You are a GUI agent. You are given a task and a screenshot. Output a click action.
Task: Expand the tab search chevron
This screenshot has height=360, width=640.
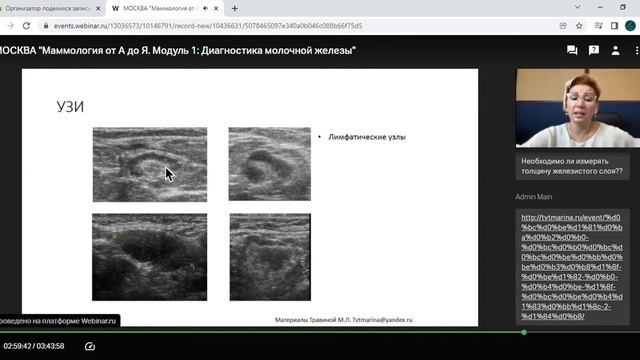(578, 7)
